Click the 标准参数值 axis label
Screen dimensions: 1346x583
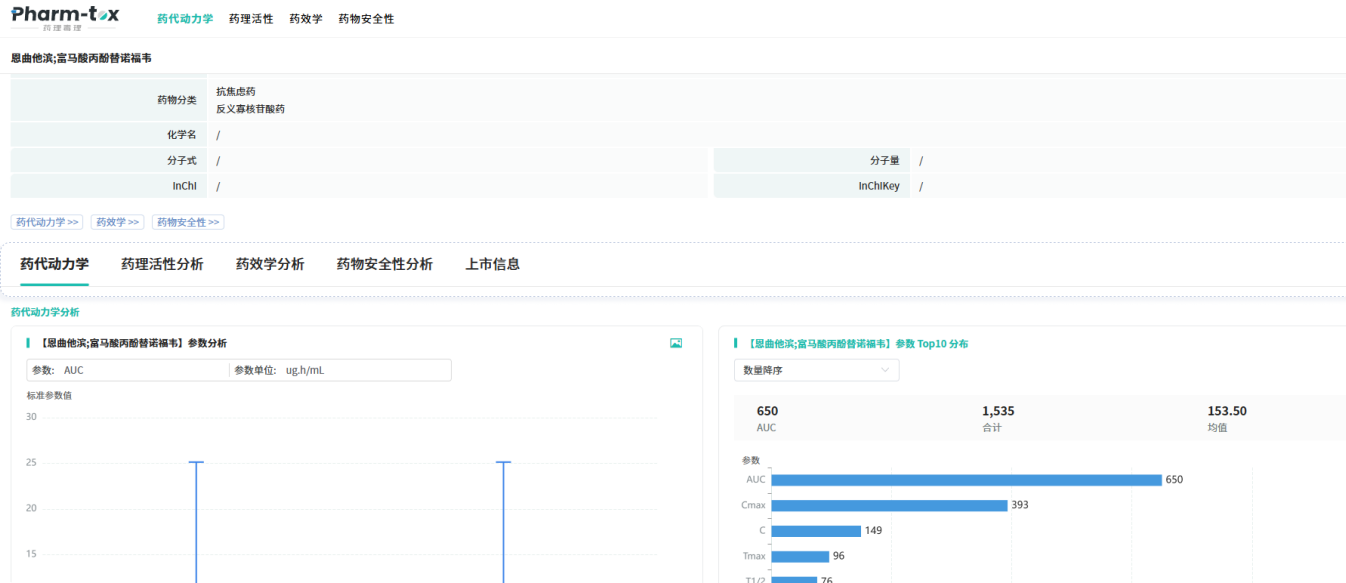click(49, 395)
